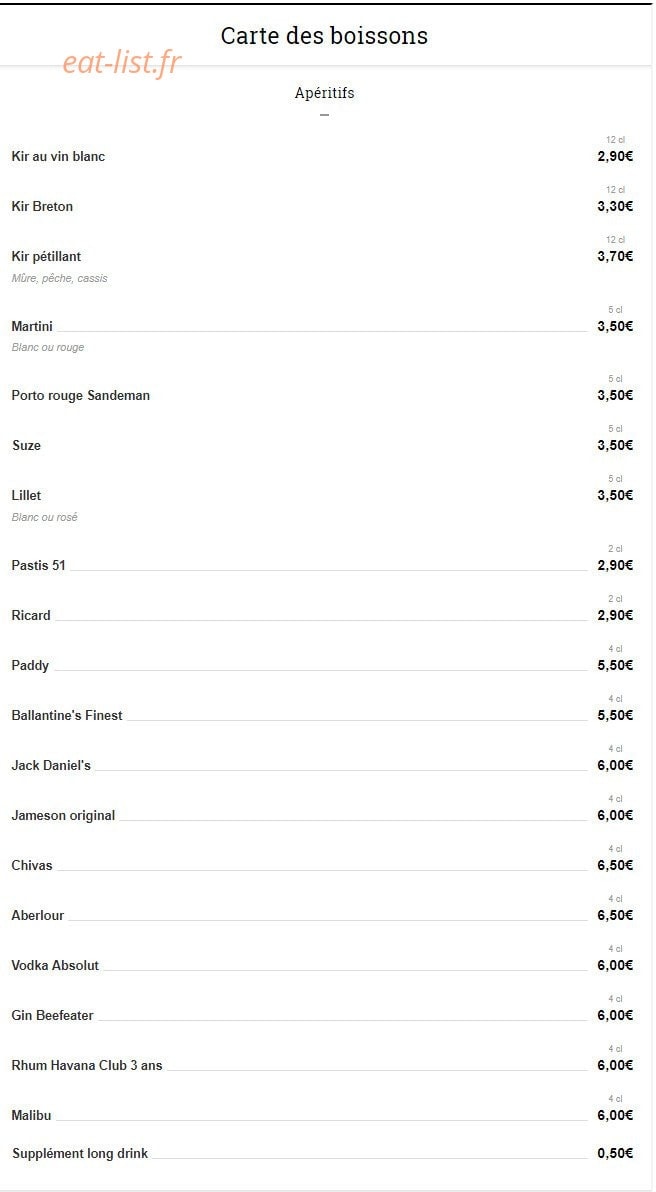
Task: Select the Kir Breton menu entry
Action: (43, 207)
